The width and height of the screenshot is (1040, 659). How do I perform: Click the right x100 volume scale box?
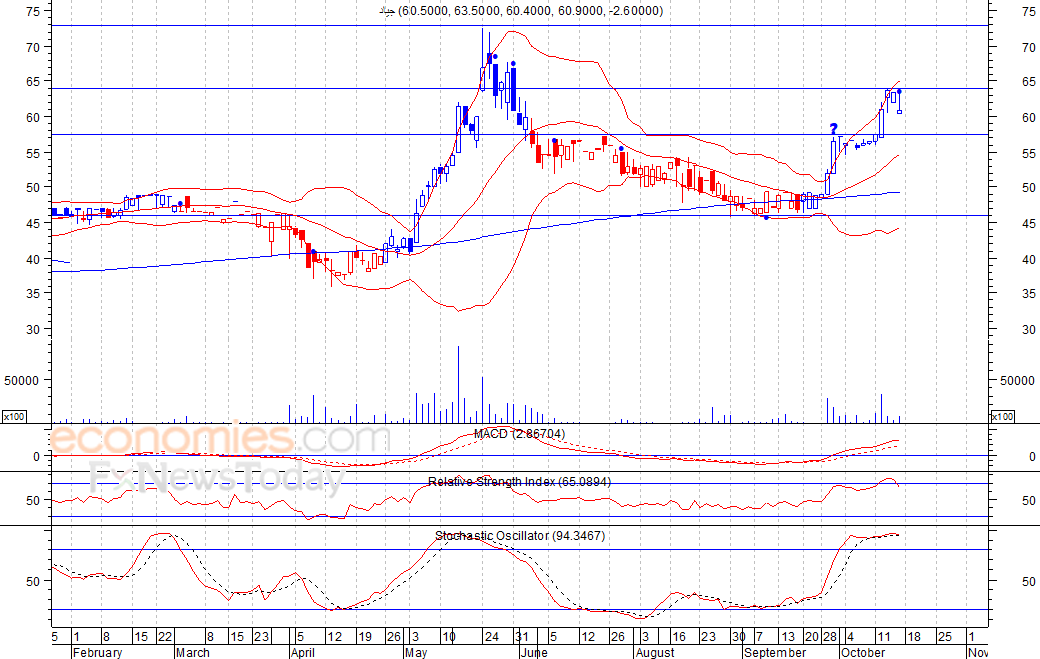1002,416
